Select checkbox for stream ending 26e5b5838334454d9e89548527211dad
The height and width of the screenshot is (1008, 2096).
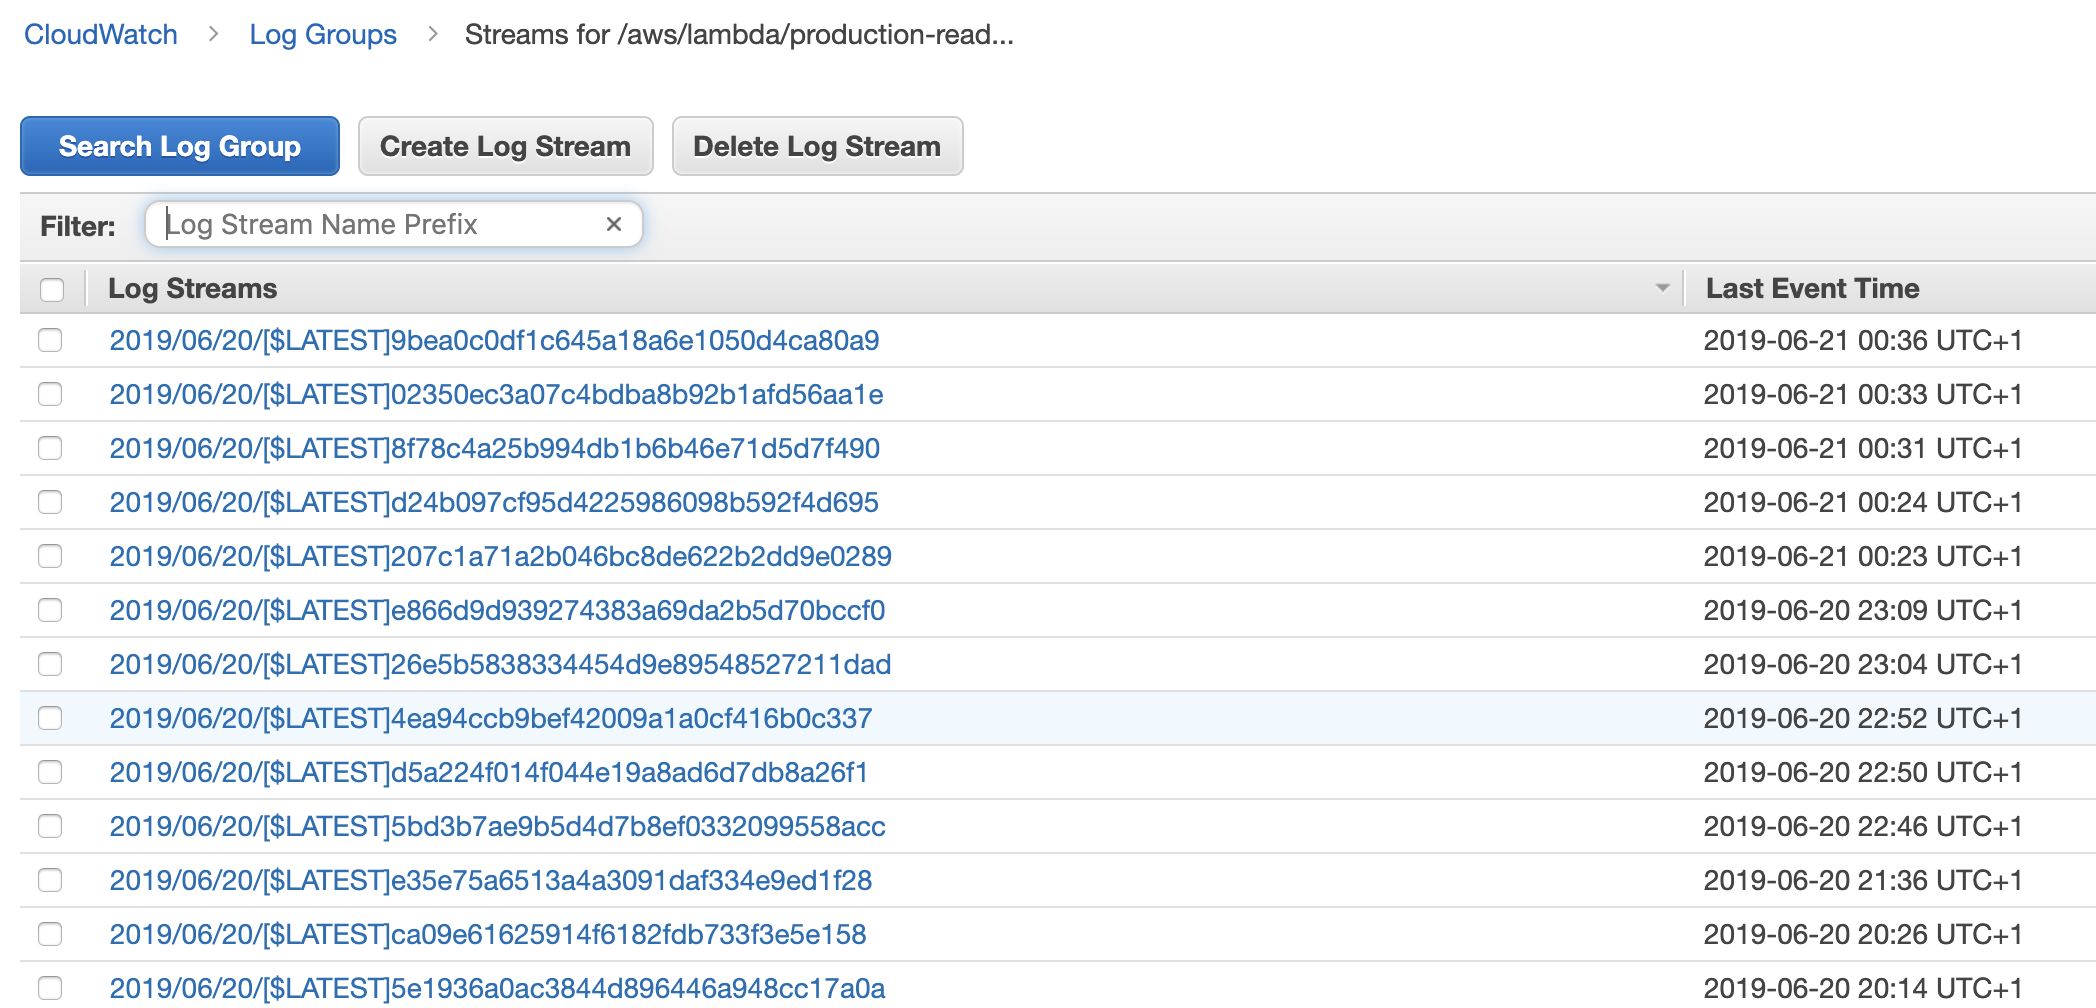[x=50, y=664]
